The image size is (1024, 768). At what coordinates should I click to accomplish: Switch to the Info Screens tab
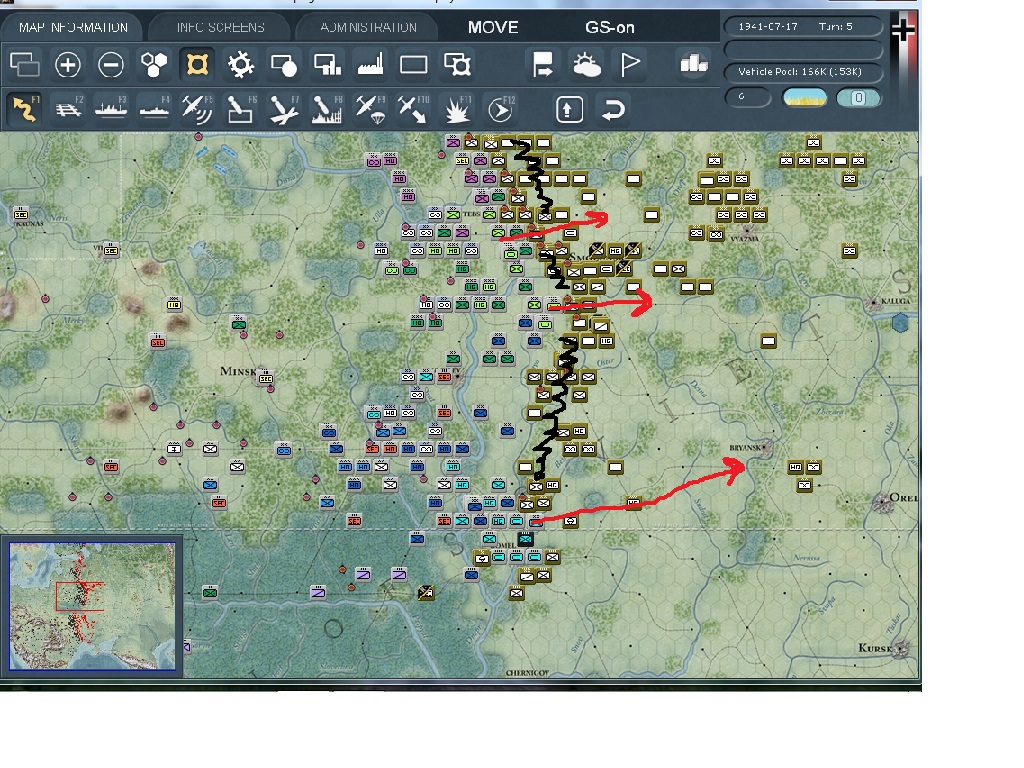point(220,27)
